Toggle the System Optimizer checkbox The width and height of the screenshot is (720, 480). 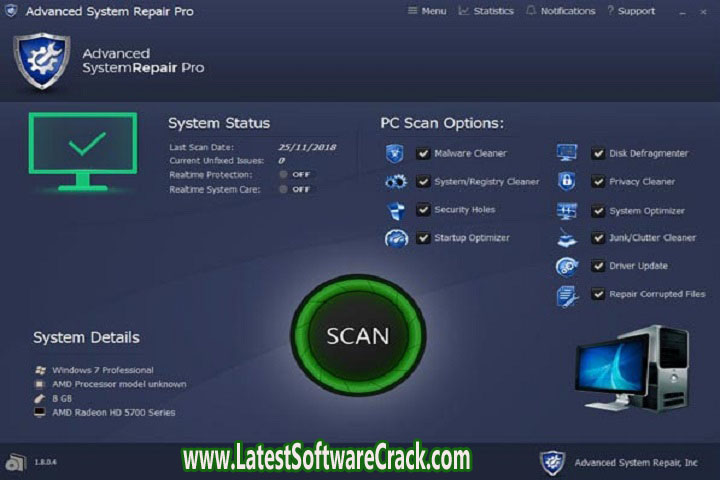click(x=597, y=211)
